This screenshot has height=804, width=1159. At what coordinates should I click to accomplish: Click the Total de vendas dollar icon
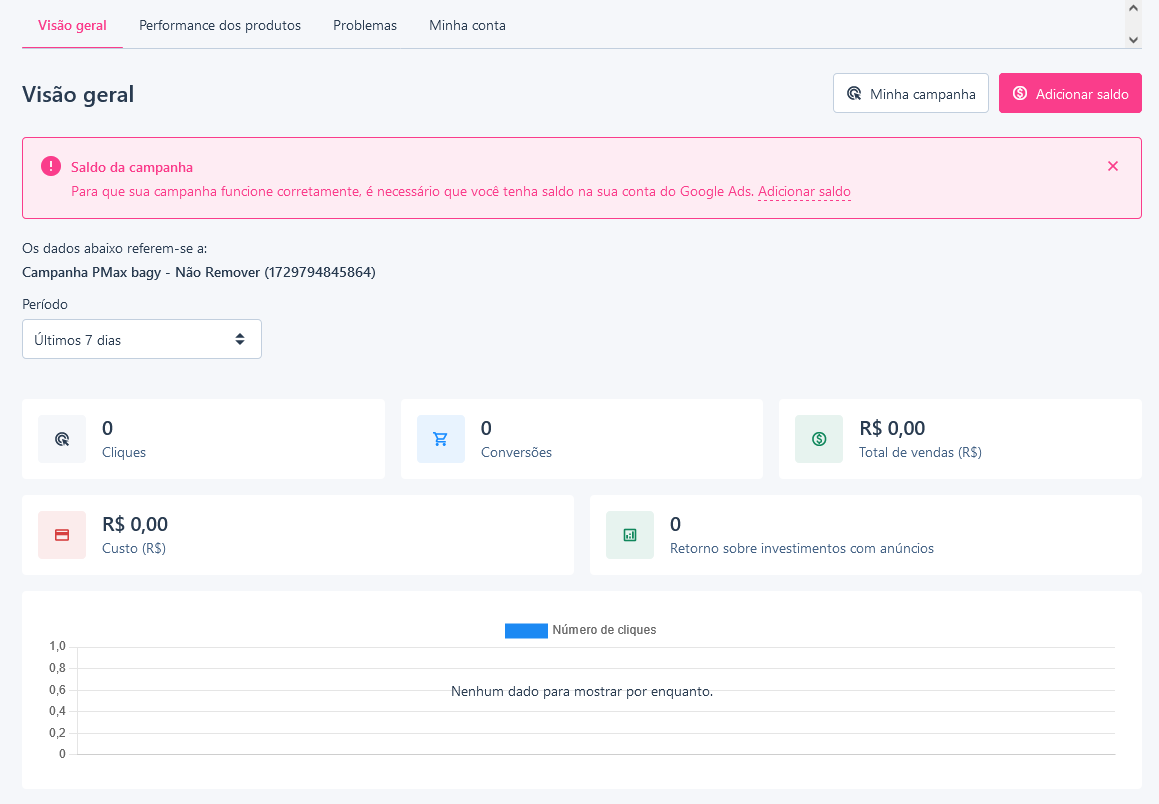819,439
